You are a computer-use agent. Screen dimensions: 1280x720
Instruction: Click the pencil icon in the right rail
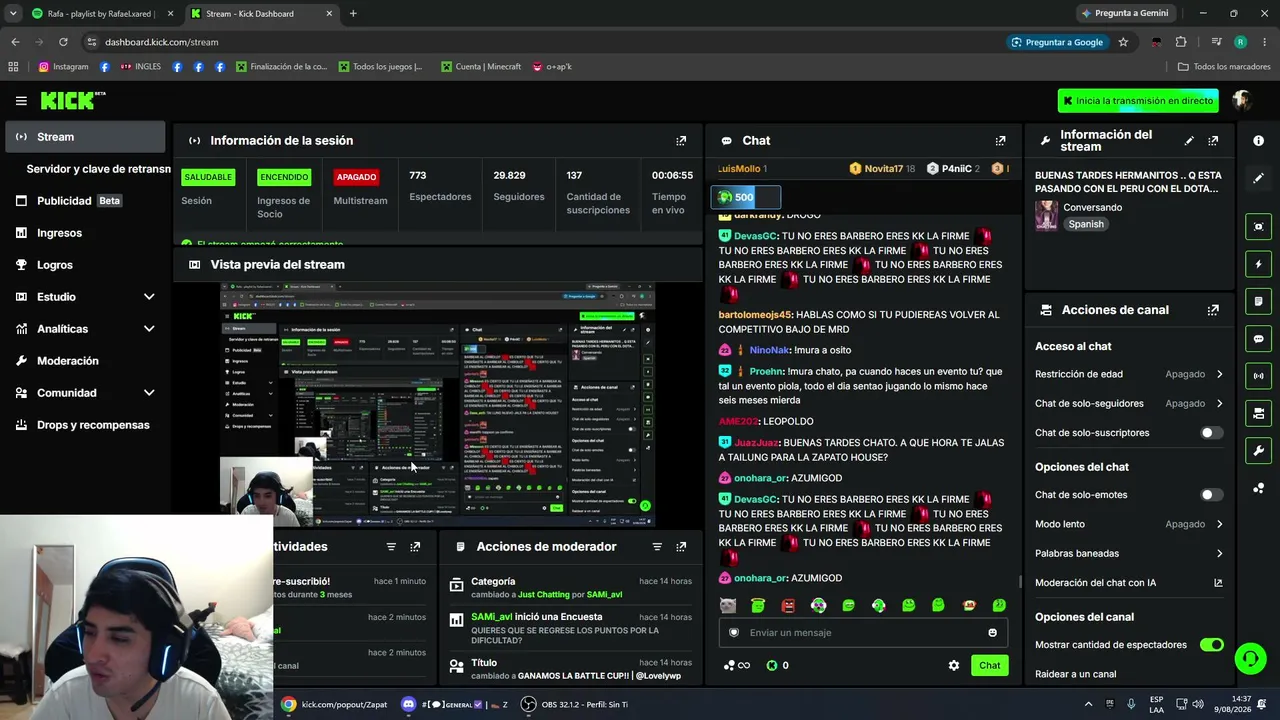[x=1258, y=178]
